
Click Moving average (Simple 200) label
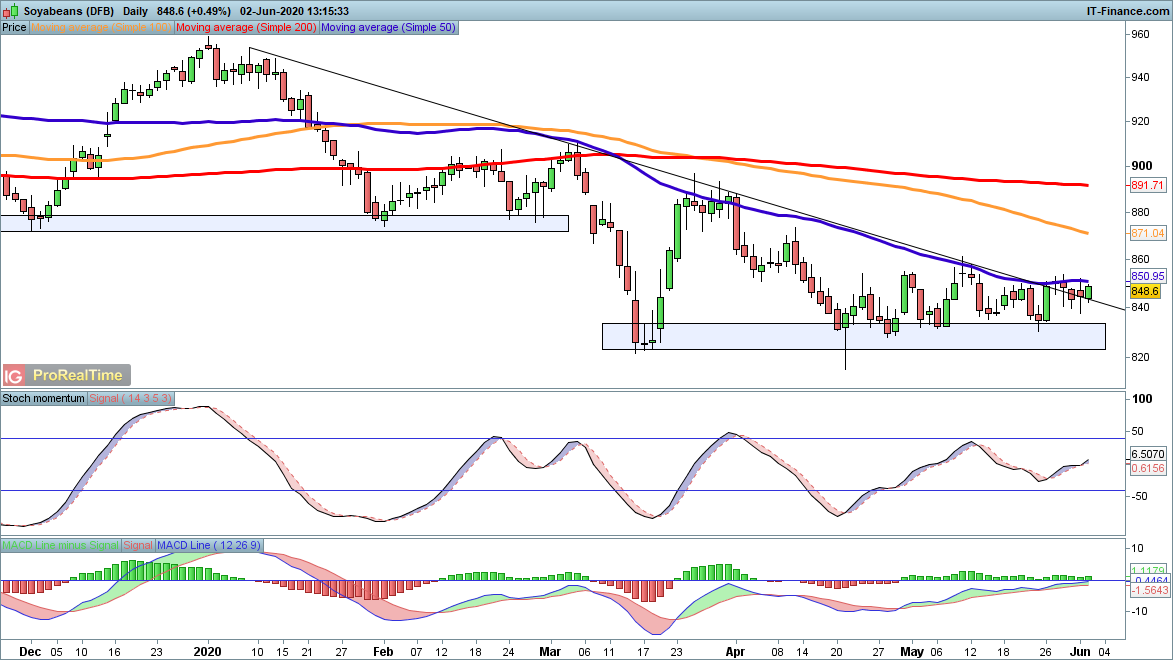[x=247, y=27]
